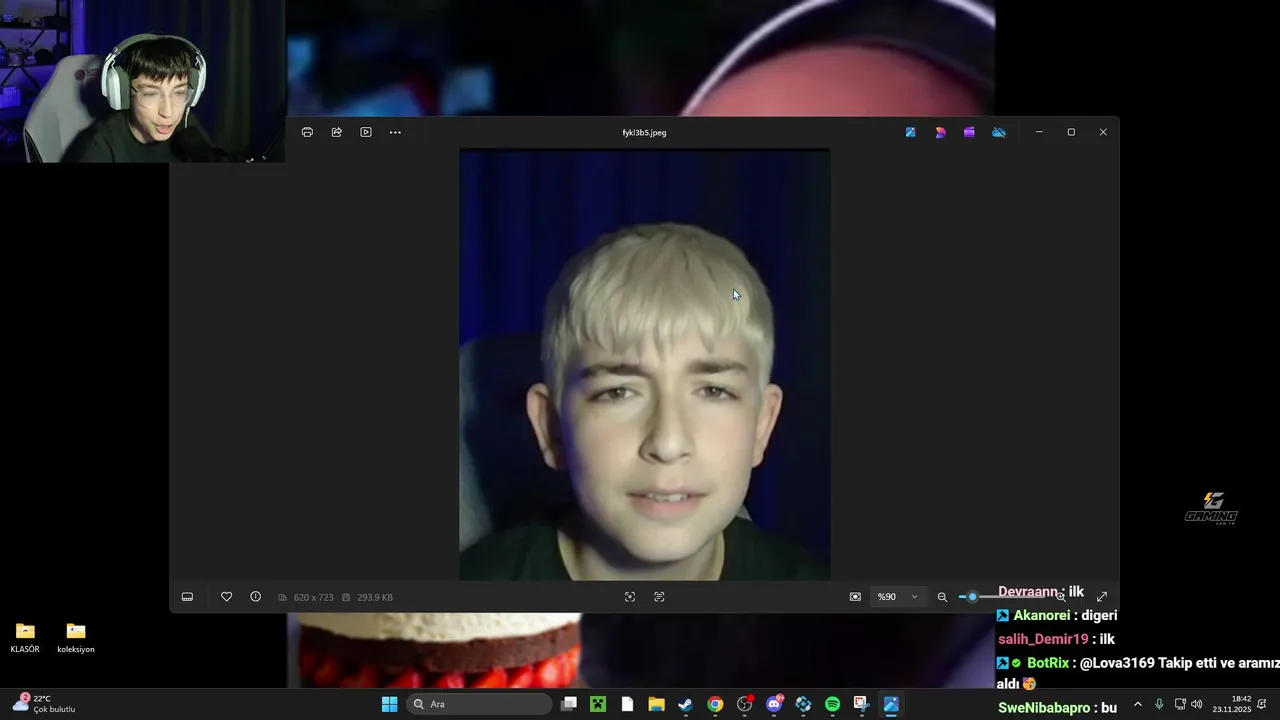1280x720 pixels.
Task: Open the white document taskbar icon
Action: click(x=627, y=704)
